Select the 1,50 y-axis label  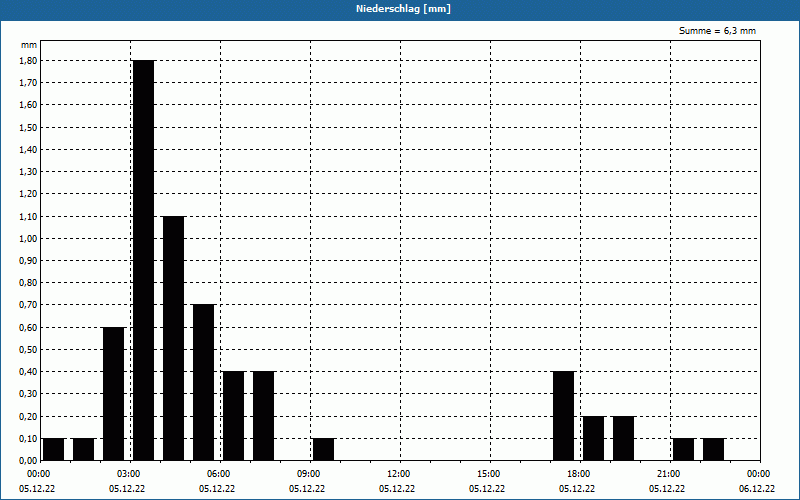pos(28,127)
